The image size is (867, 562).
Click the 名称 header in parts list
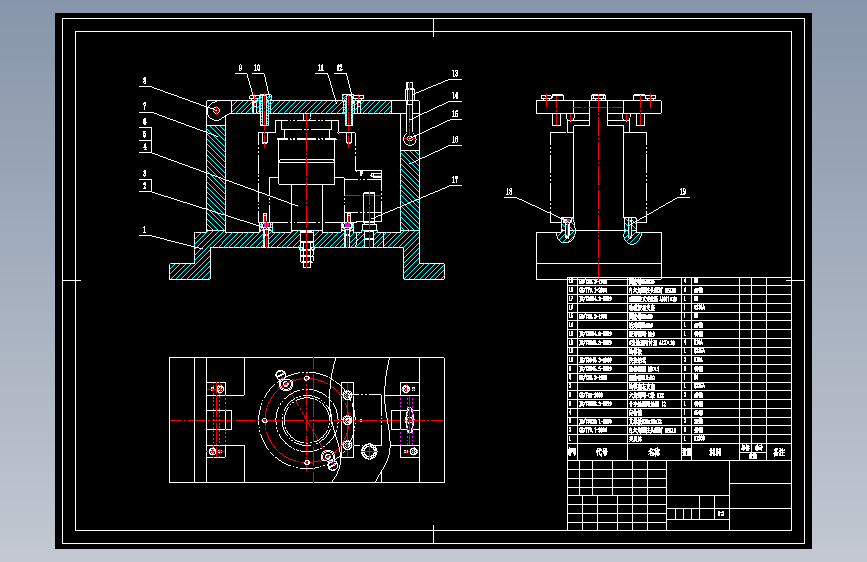(x=654, y=452)
